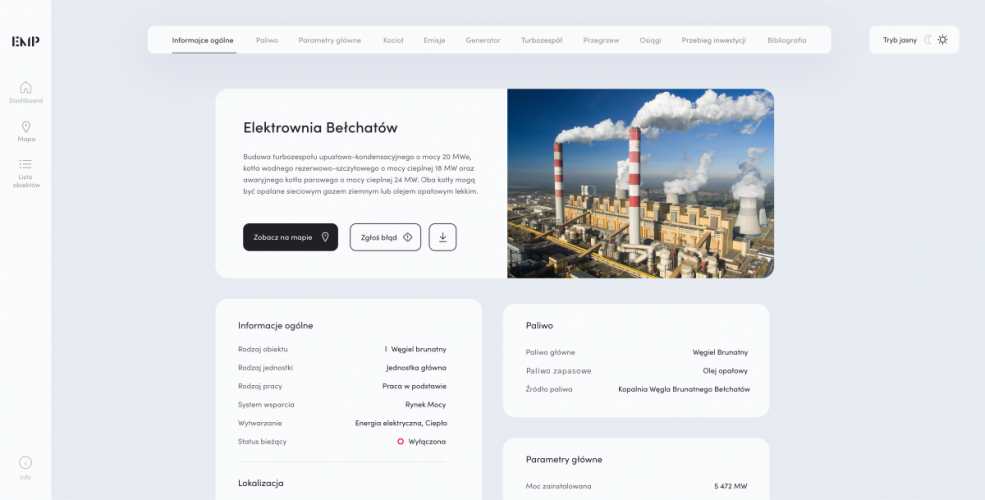Click the System wsparcia label
The image size is (985, 500).
266,405
